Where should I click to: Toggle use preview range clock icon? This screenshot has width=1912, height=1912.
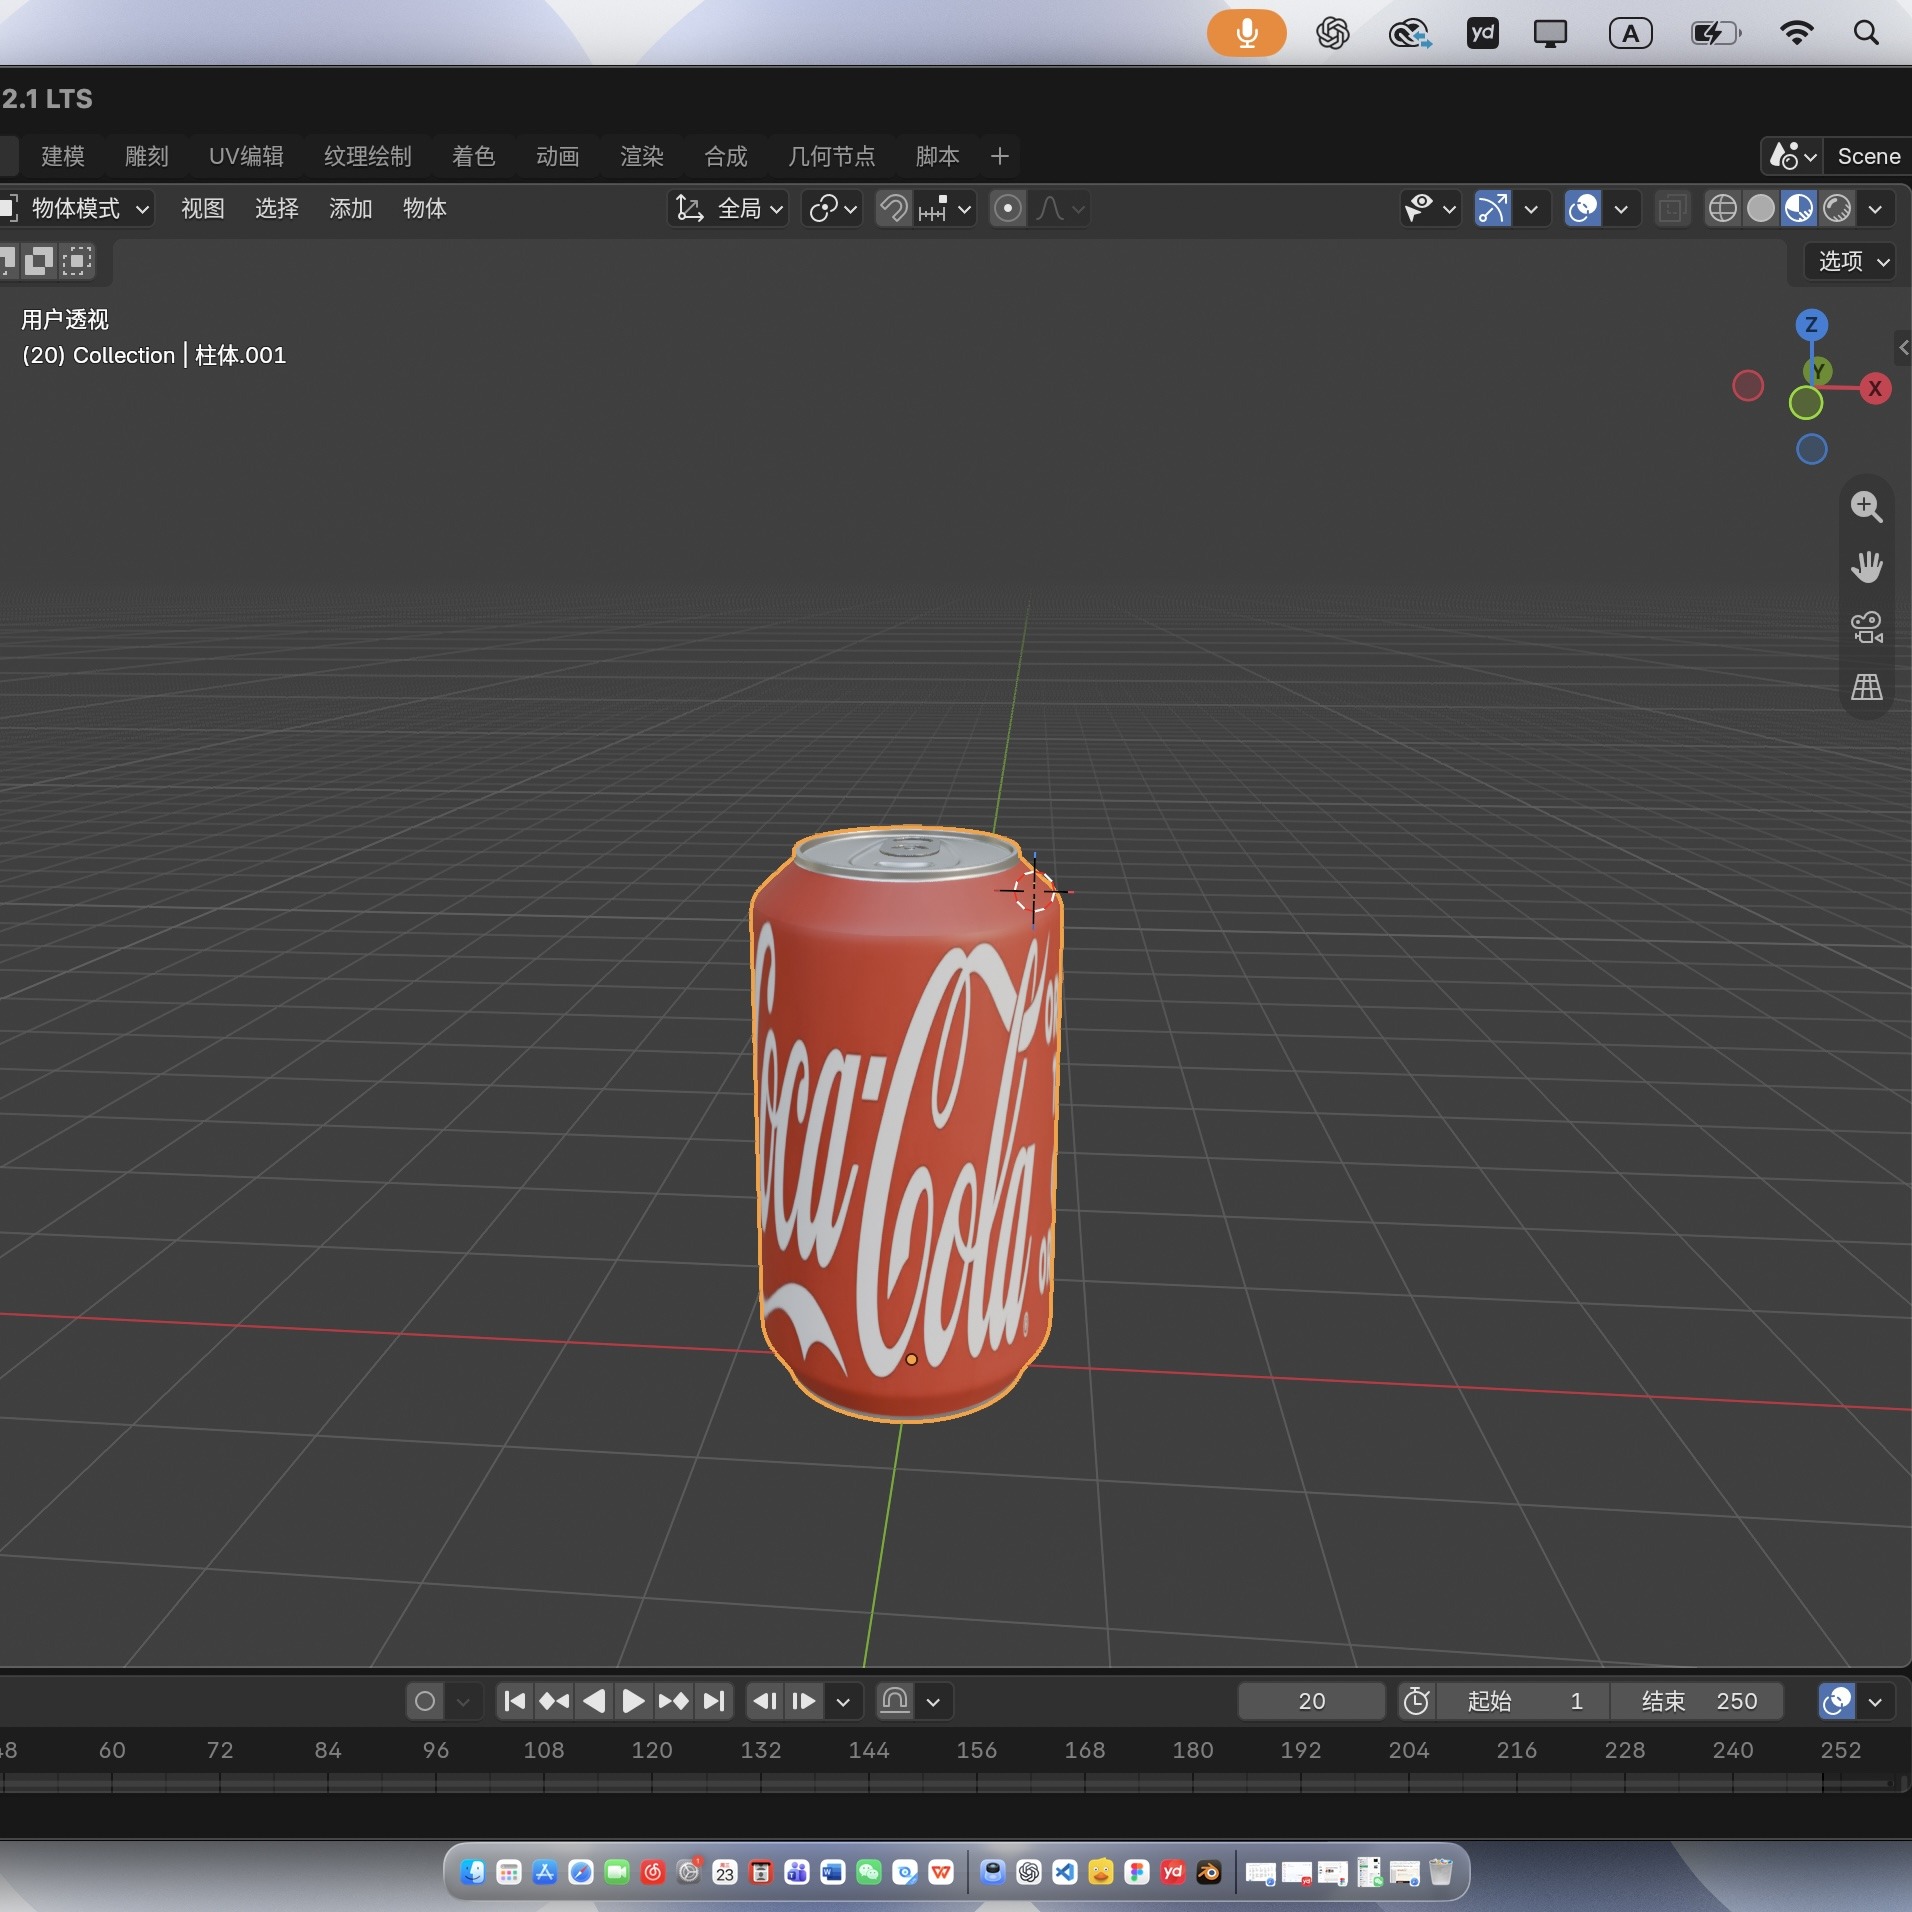point(1416,1701)
